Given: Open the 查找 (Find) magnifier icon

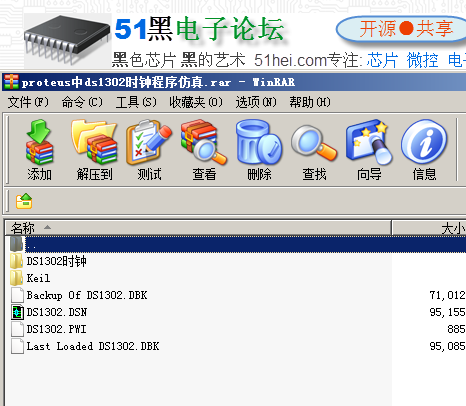Looking at the screenshot, I should tap(314, 150).
